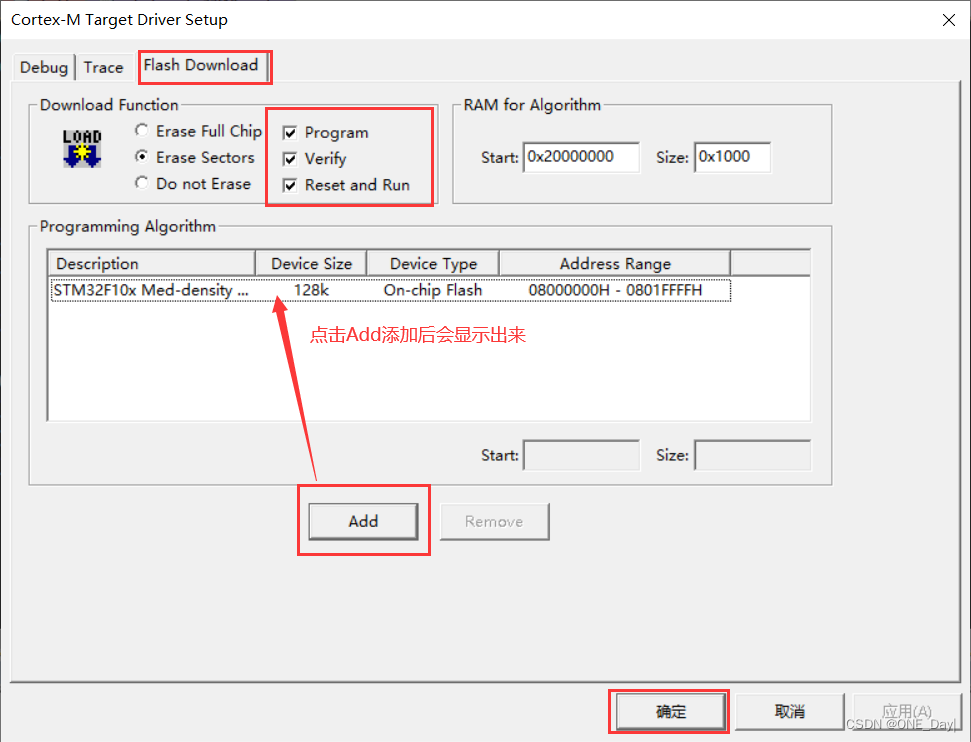Cancel with the 取消 button
This screenshot has height=742, width=971.
tap(790, 712)
